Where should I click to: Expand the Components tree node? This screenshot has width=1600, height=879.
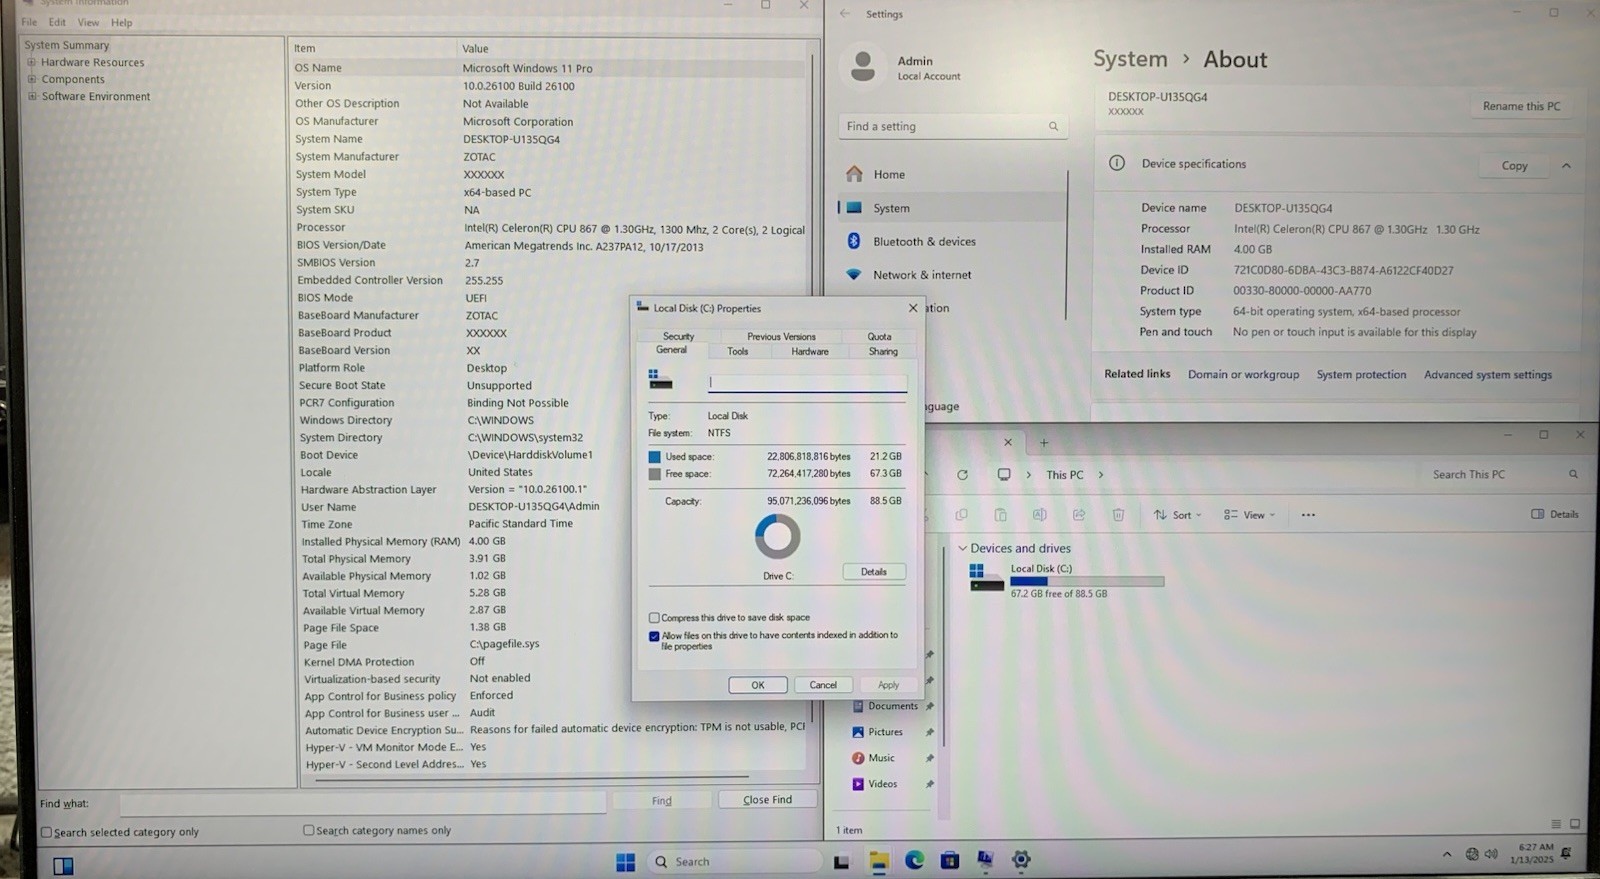(x=32, y=79)
